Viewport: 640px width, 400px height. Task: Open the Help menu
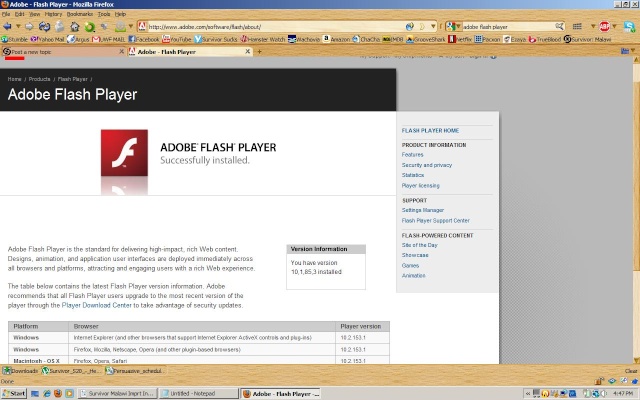pos(120,14)
